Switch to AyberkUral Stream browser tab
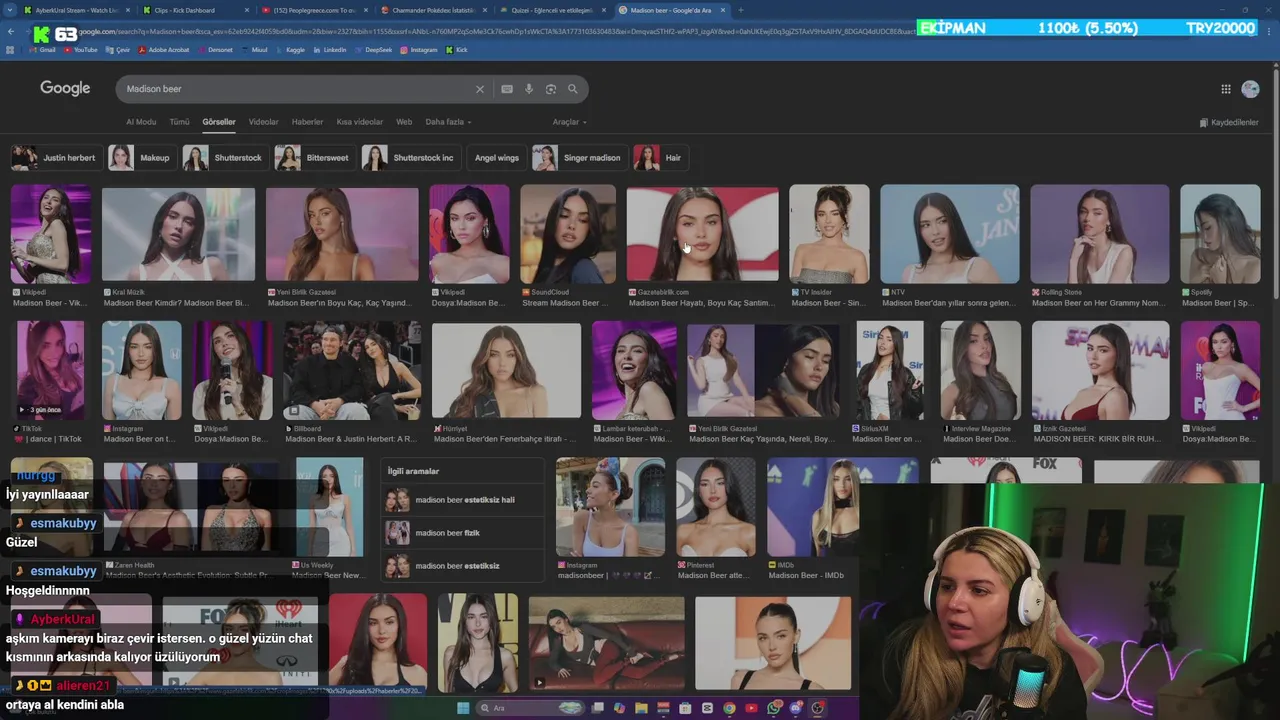The height and width of the screenshot is (720, 1280). pyautogui.click(x=76, y=10)
